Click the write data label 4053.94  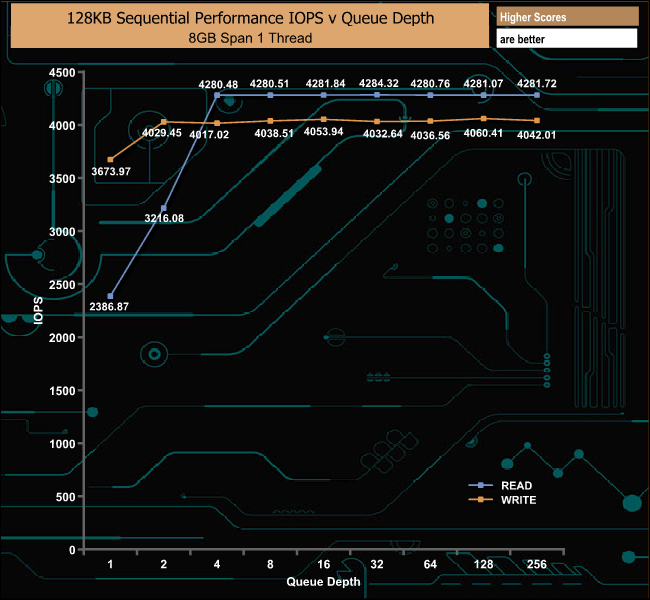pyautogui.click(x=323, y=131)
